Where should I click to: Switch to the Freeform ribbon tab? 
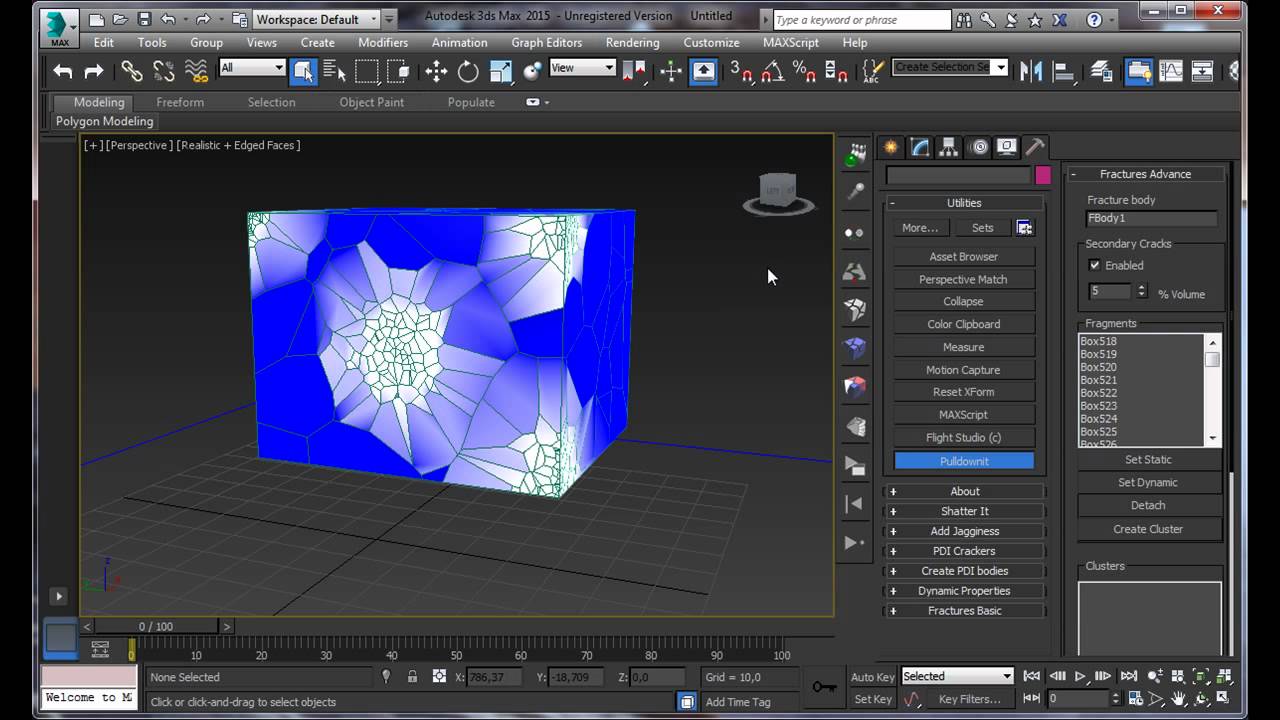coord(180,102)
